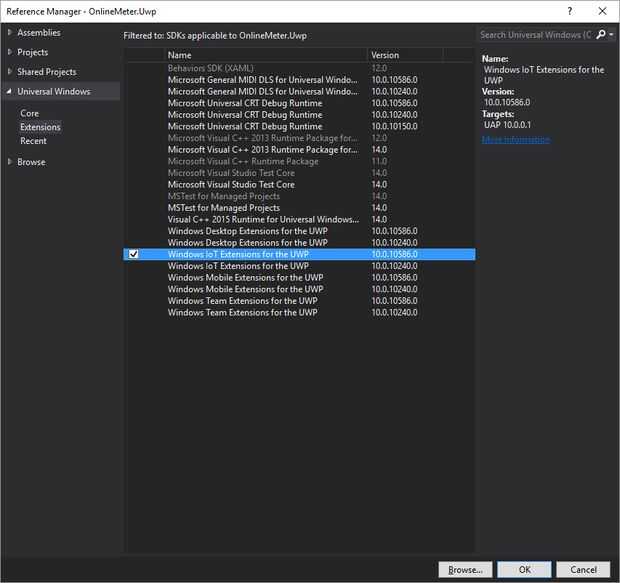This screenshot has width=620, height=583.
Task: Select Recent under Universal Windows
Action: click(x=33, y=141)
